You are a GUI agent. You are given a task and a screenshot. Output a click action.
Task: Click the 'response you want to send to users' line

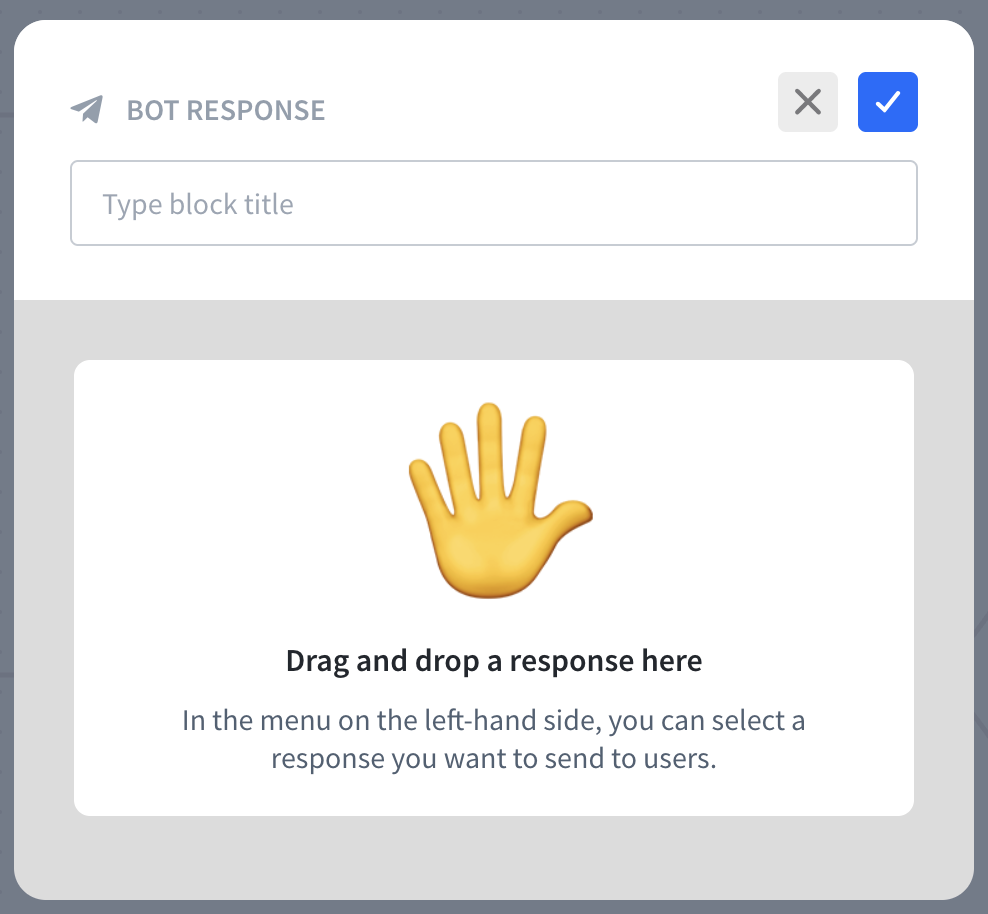tap(494, 758)
